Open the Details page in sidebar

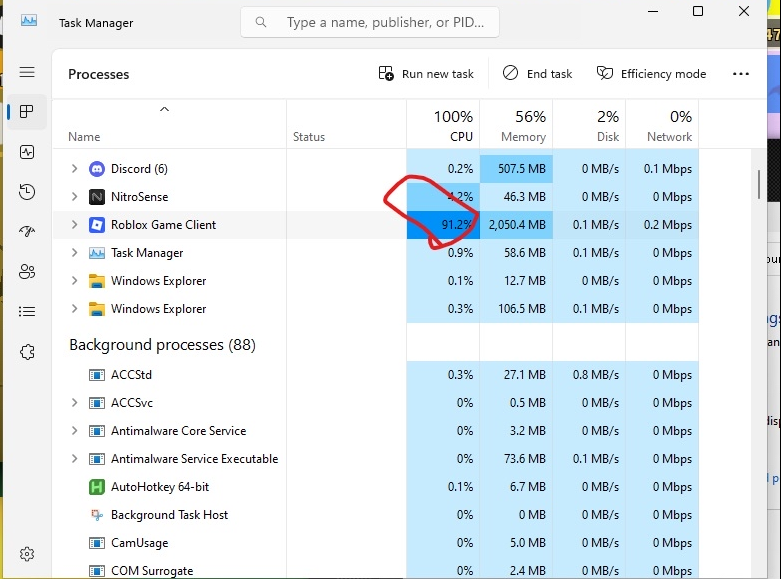pyautogui.click(x=27, y=312)
